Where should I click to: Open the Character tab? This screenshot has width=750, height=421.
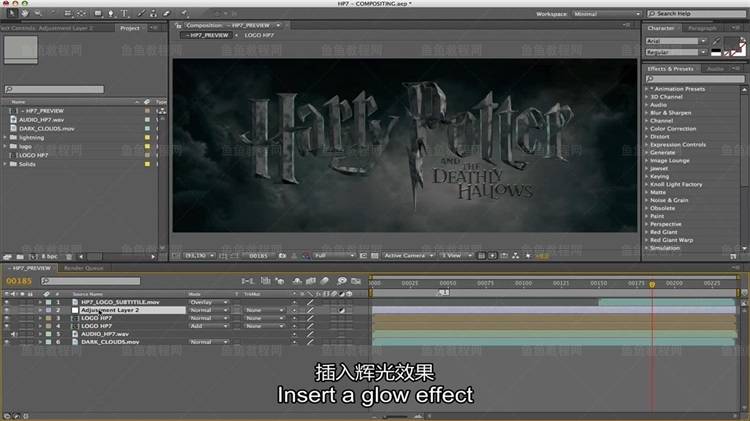(661, 28)
